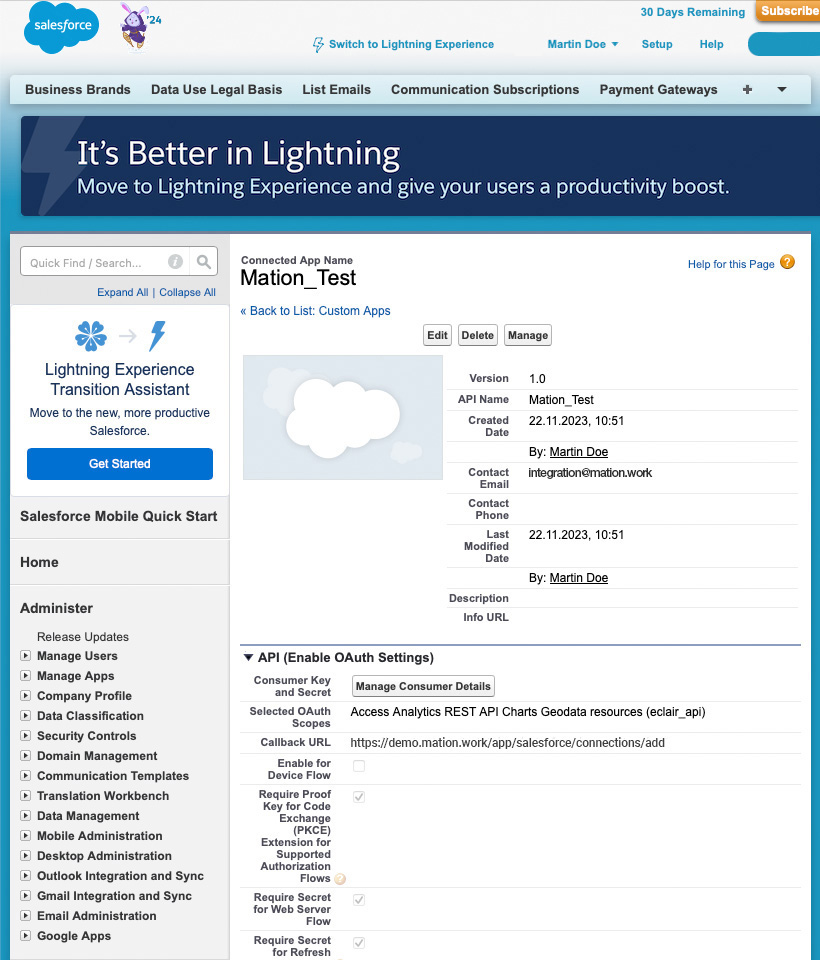The width and height of the screenshot is (820, 960).
Task: Click the Quick Find magnifier search icon
Action: coord(204,262)
